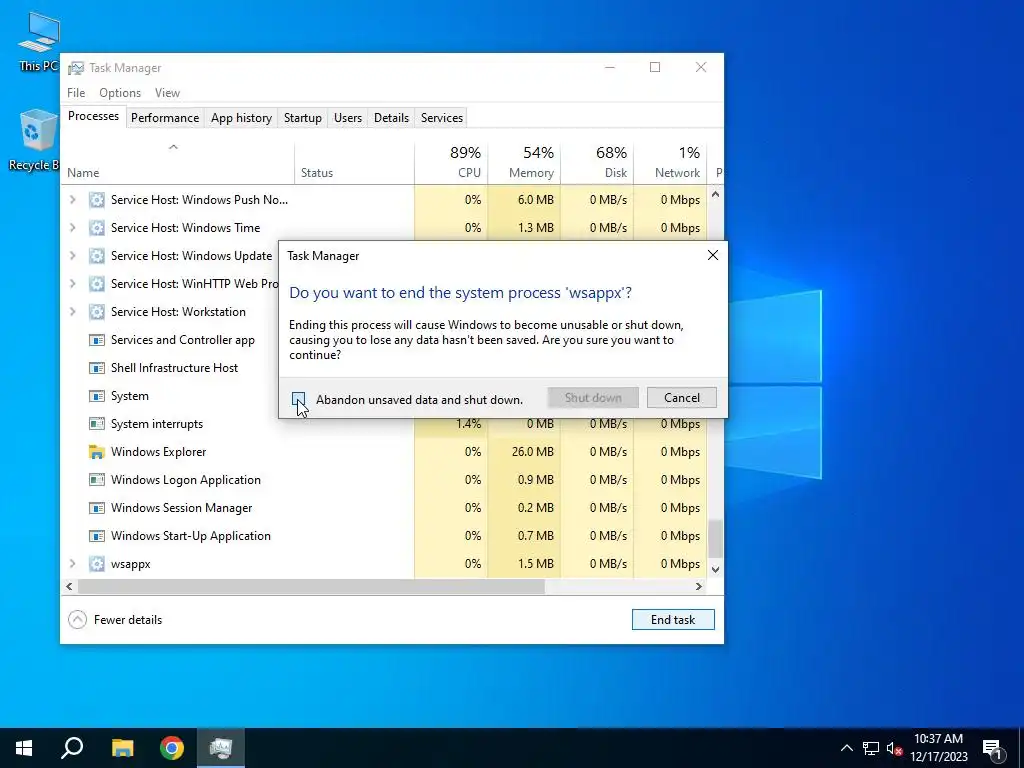Switch to the Performance tab
Screen dimensions: 1024x768
[165, 118]
